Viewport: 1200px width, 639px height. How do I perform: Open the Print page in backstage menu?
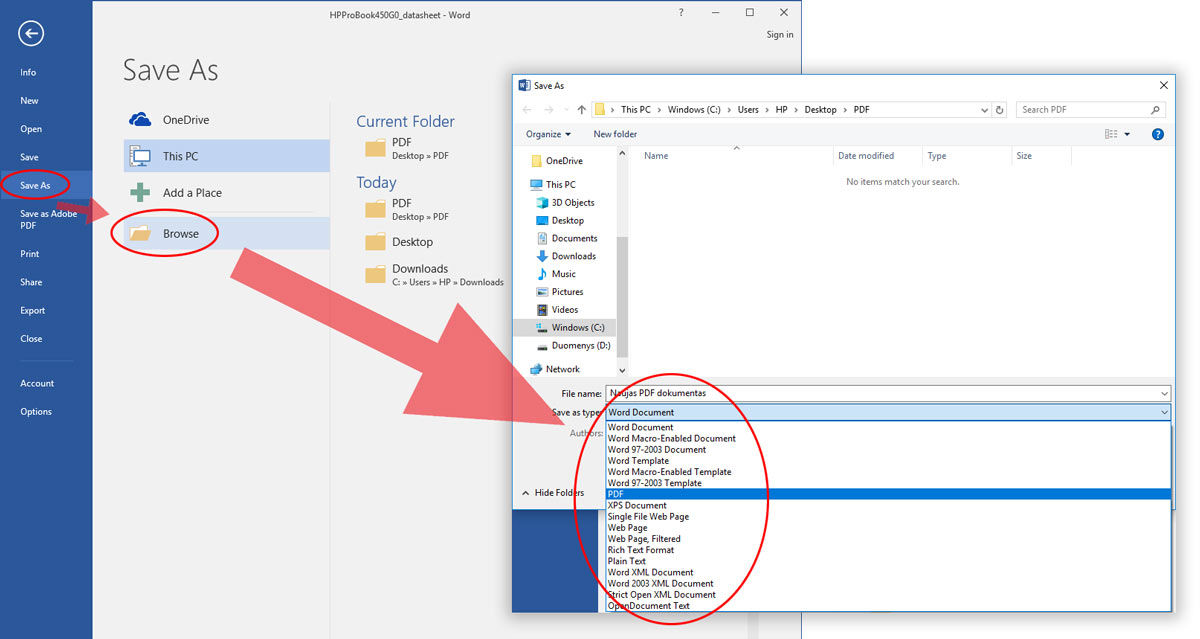(30, 254)
